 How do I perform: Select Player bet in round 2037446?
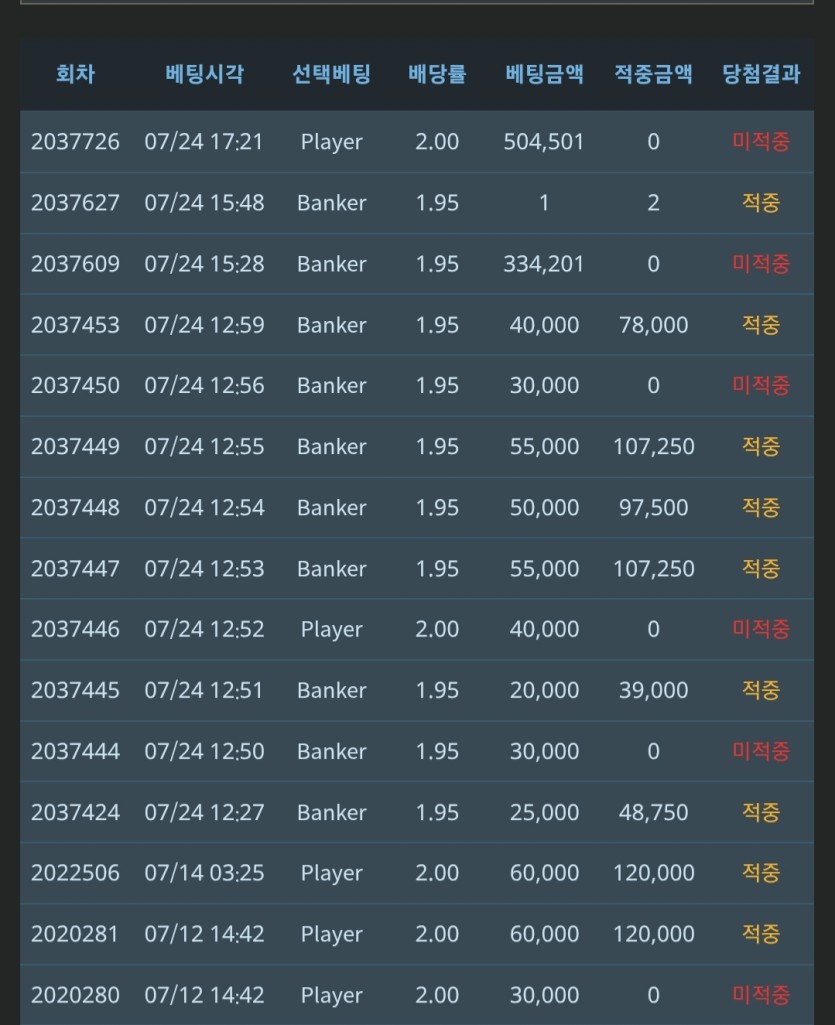pyautogui.click(x=332, y=630)
